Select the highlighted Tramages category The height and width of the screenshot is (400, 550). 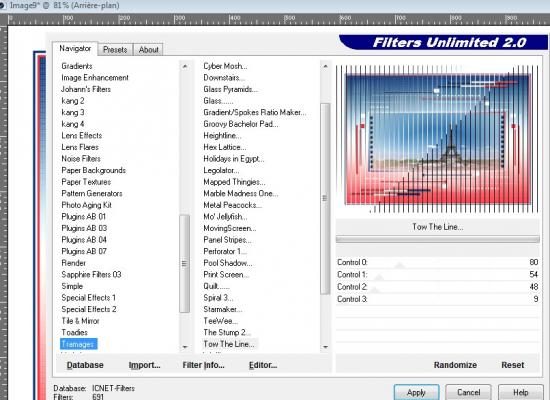(x=78, y=344)
